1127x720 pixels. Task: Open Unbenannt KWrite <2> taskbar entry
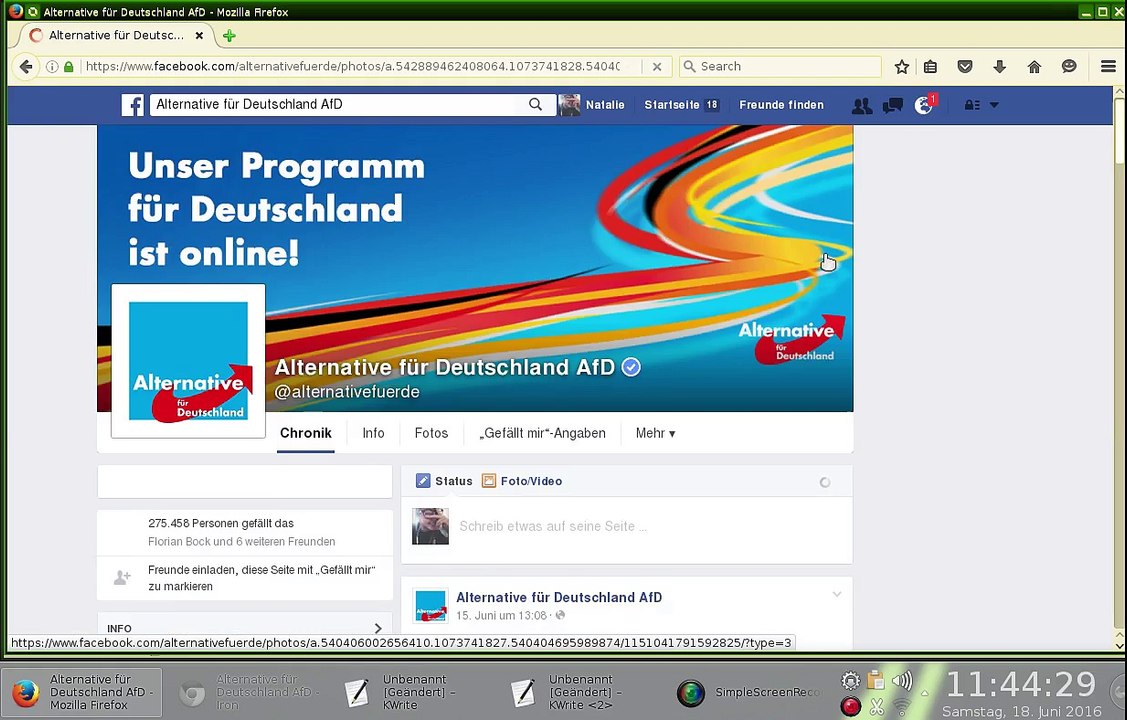(579, 692)
